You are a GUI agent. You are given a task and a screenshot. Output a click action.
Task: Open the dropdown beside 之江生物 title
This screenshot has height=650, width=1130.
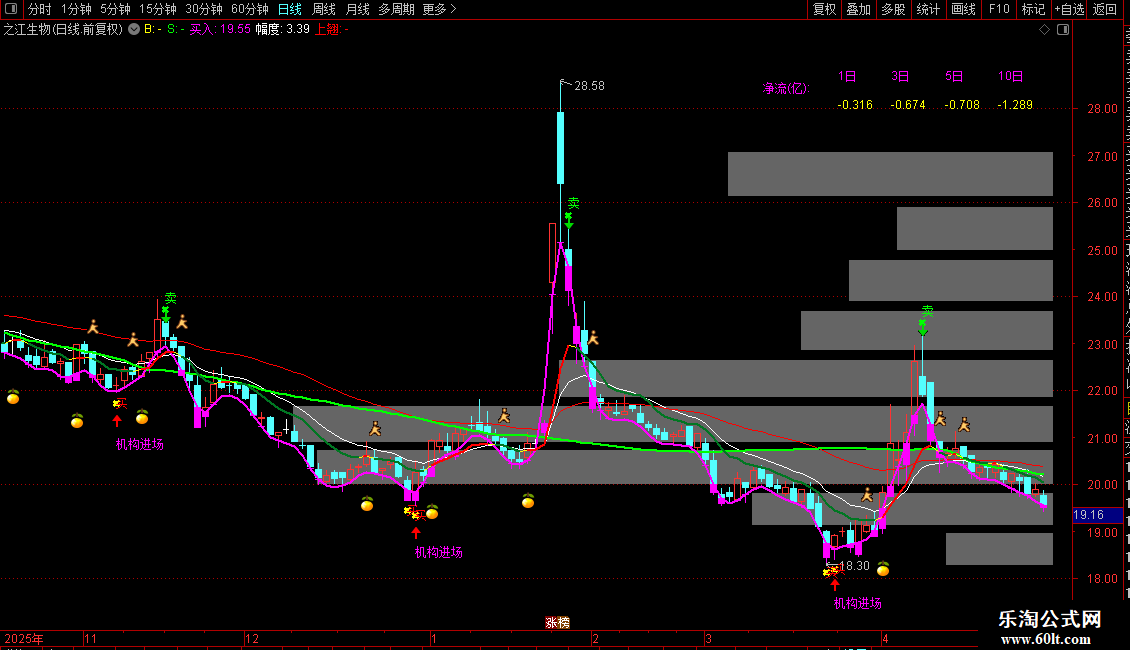[134, 30]
